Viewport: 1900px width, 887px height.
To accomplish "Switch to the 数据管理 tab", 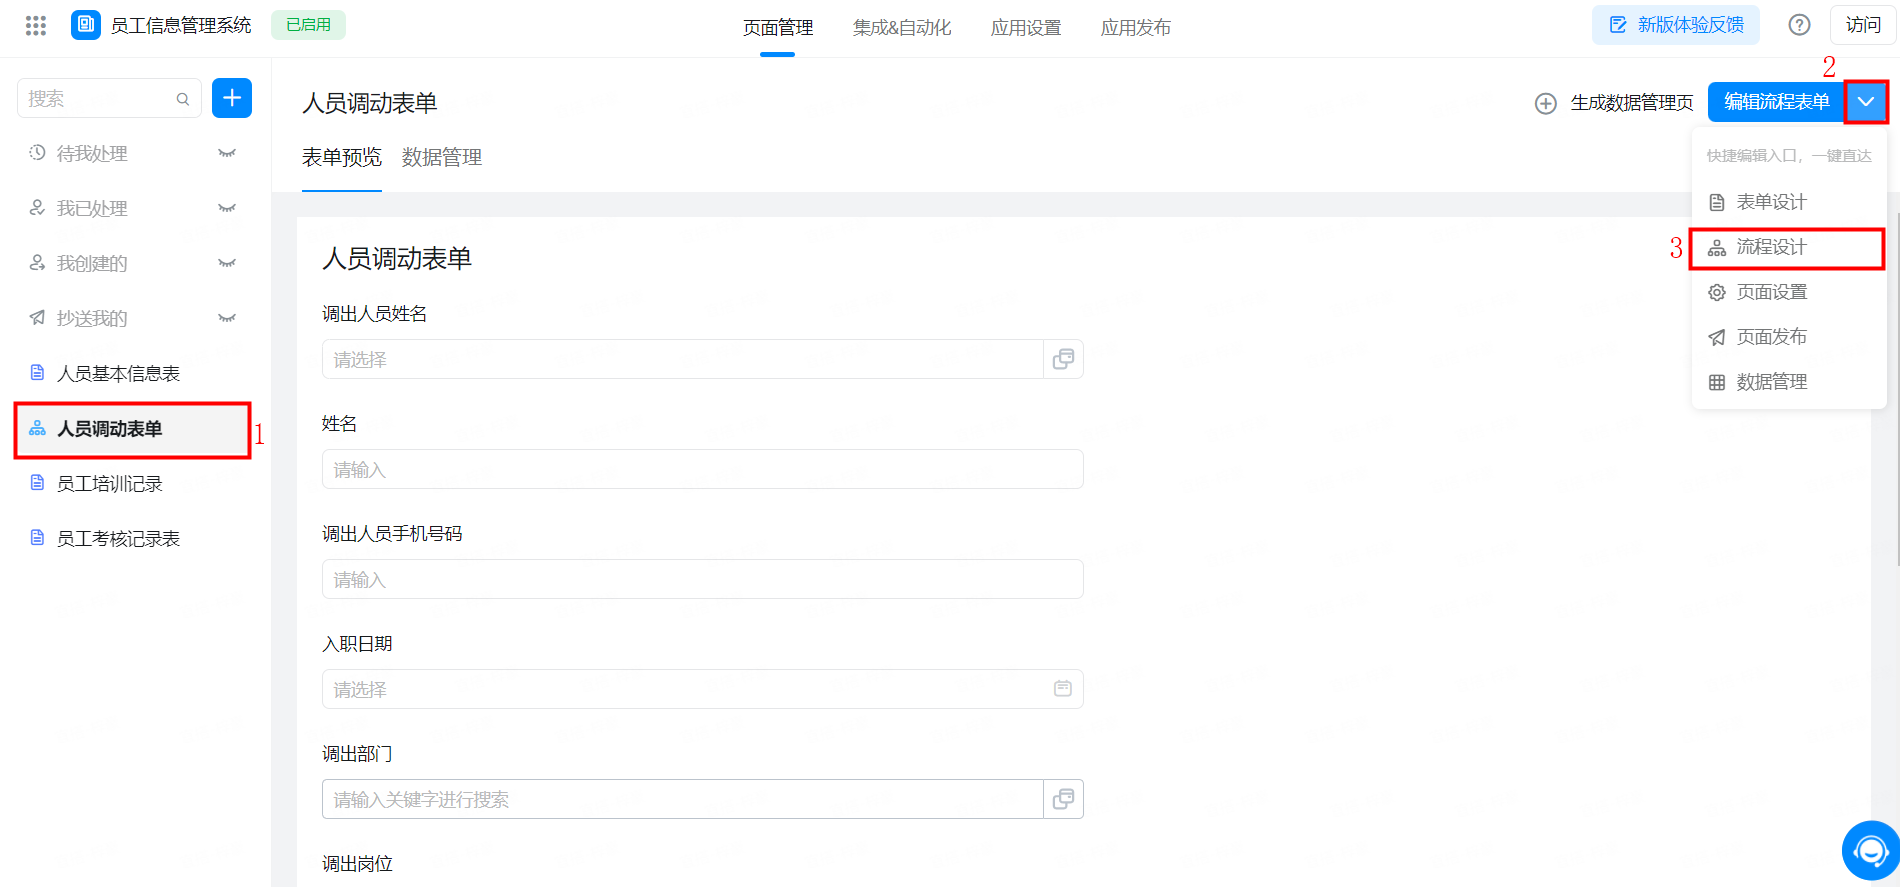I will pyautogui.click(x=442, y=158).
